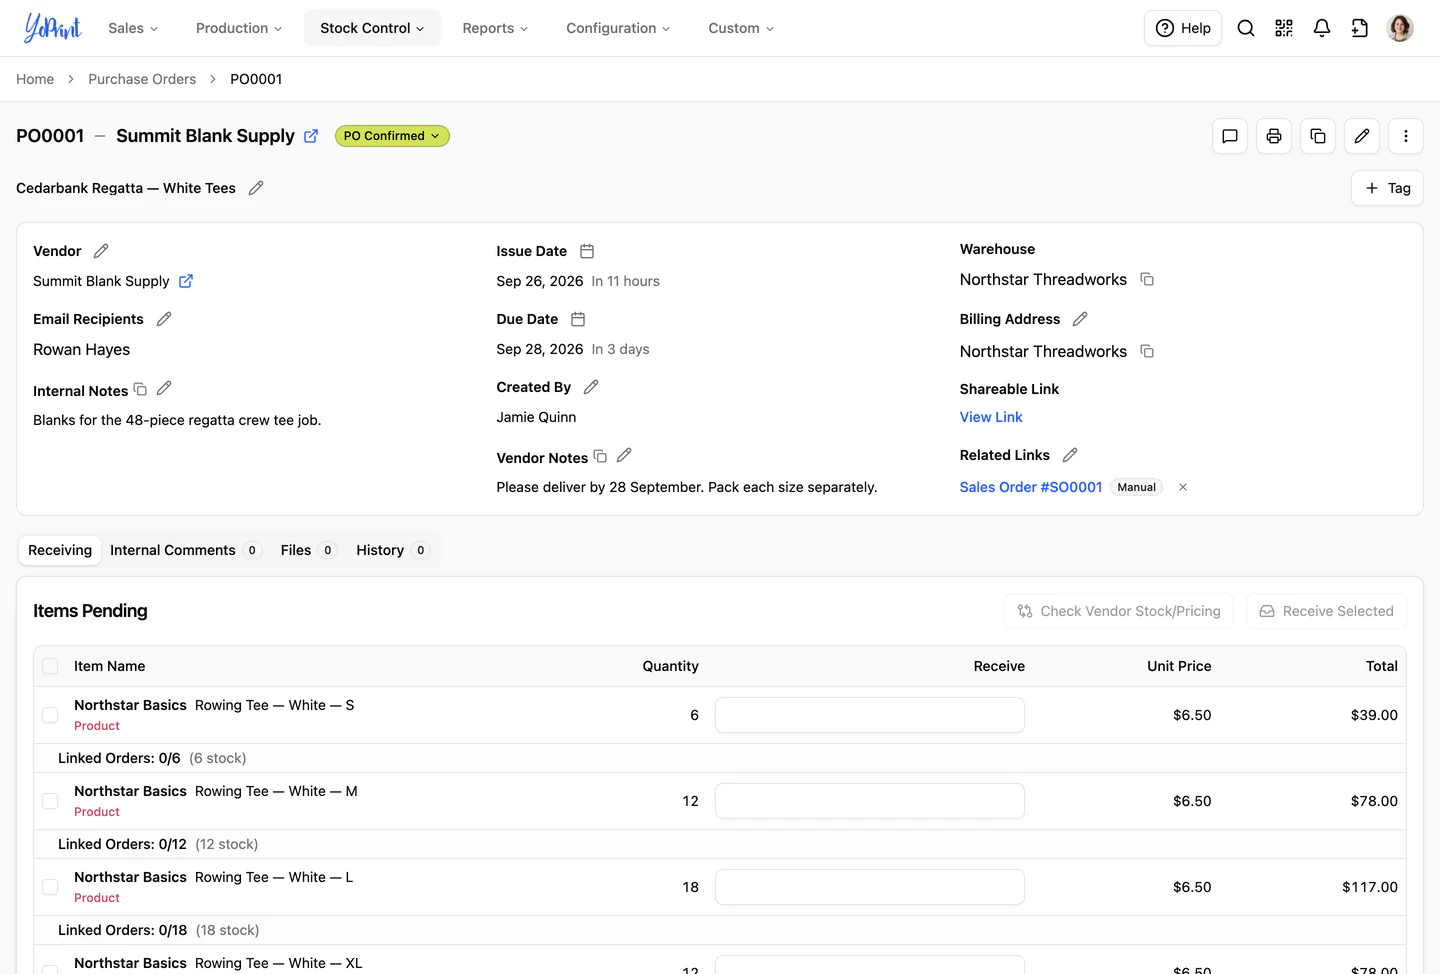The width and height of the screenshot is (1440, 974).
Task: Open the comments icon button
Action: tap(1230, 136)
